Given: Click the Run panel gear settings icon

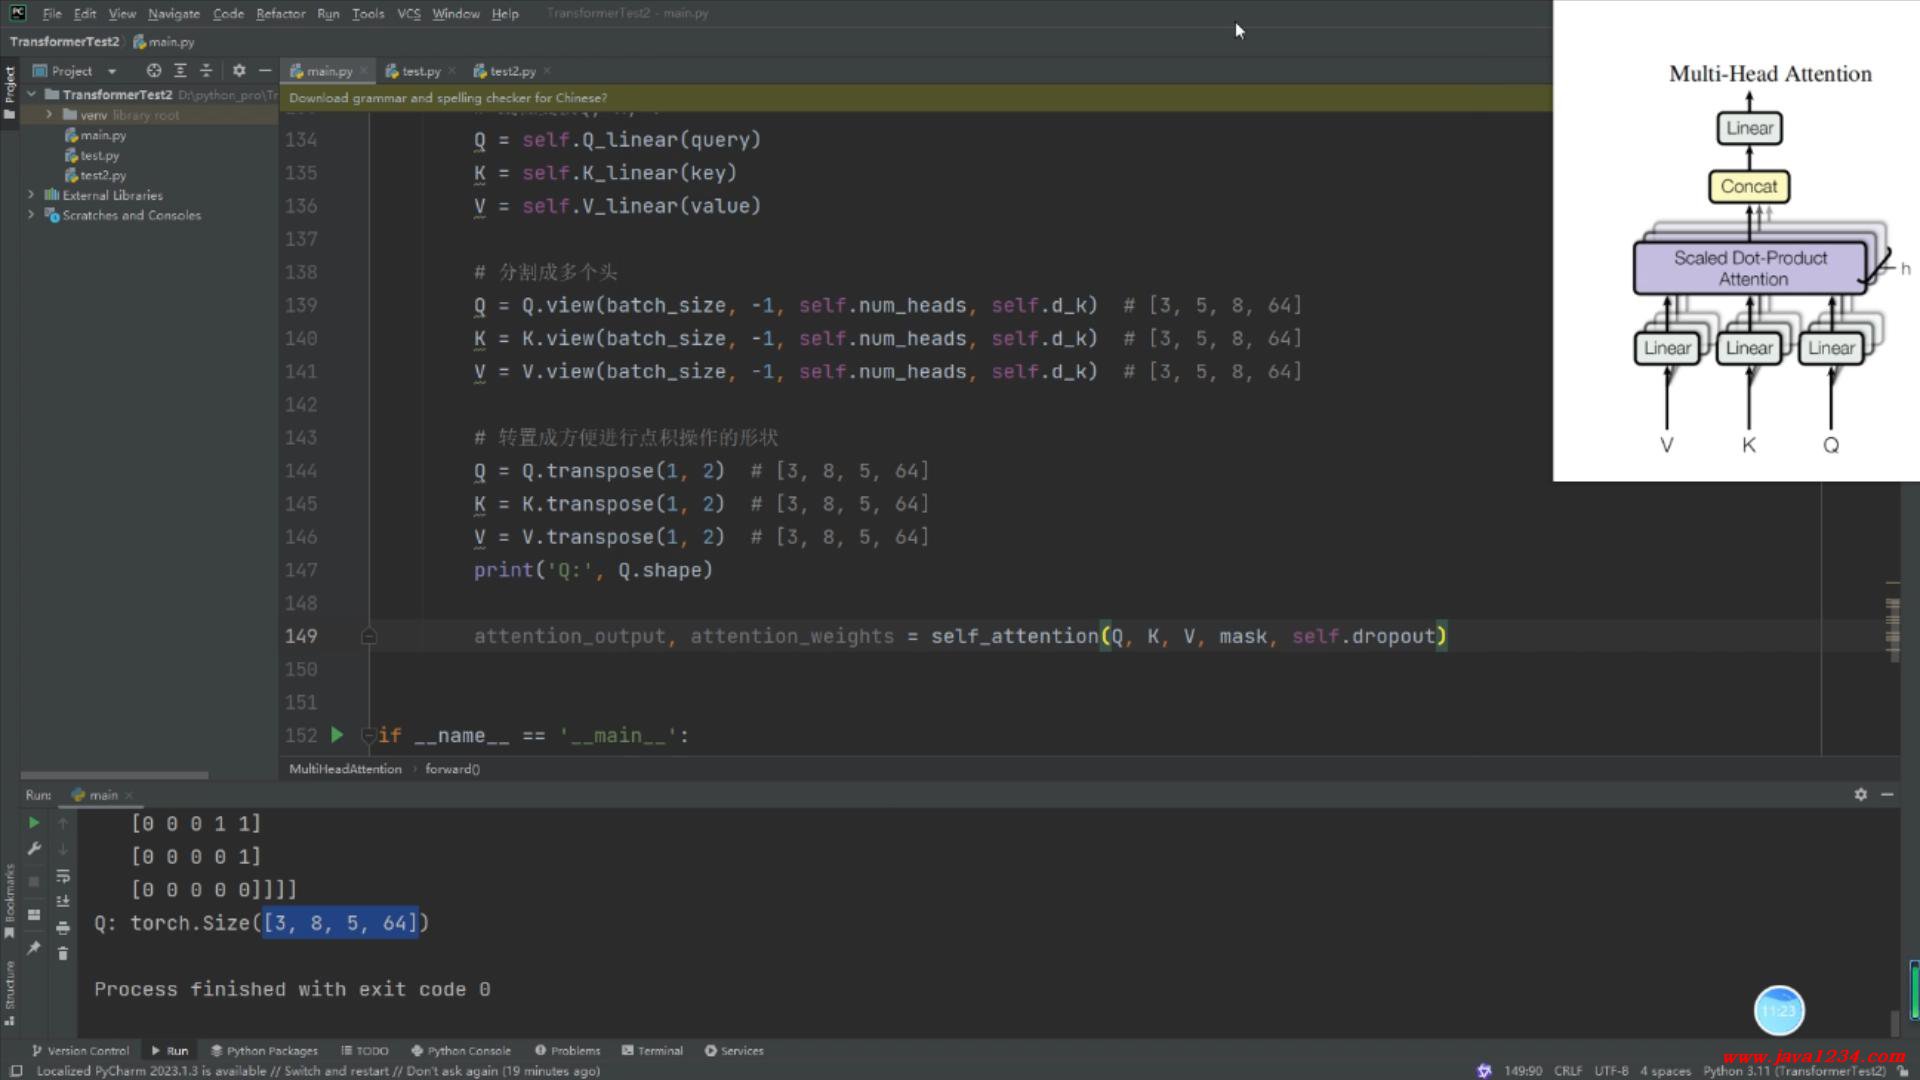Looking at the screenshot, I should point(1860,795).
